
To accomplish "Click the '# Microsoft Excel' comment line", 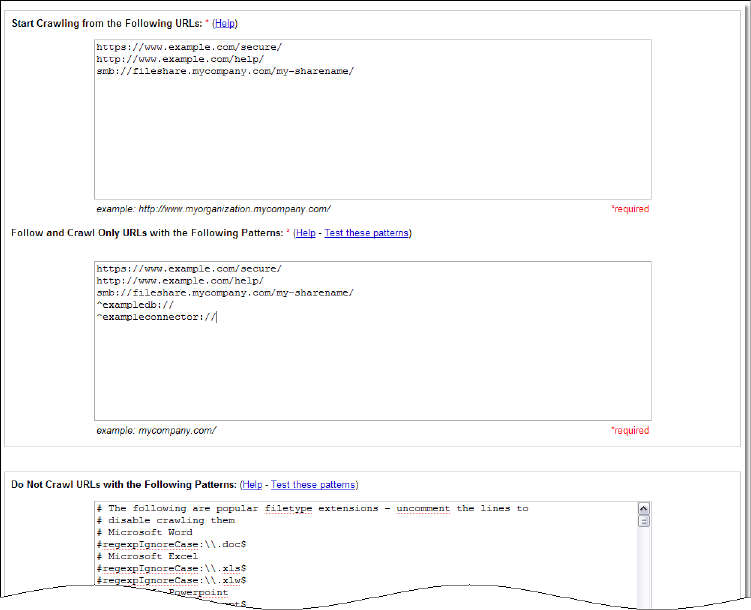I will [147, 556].
